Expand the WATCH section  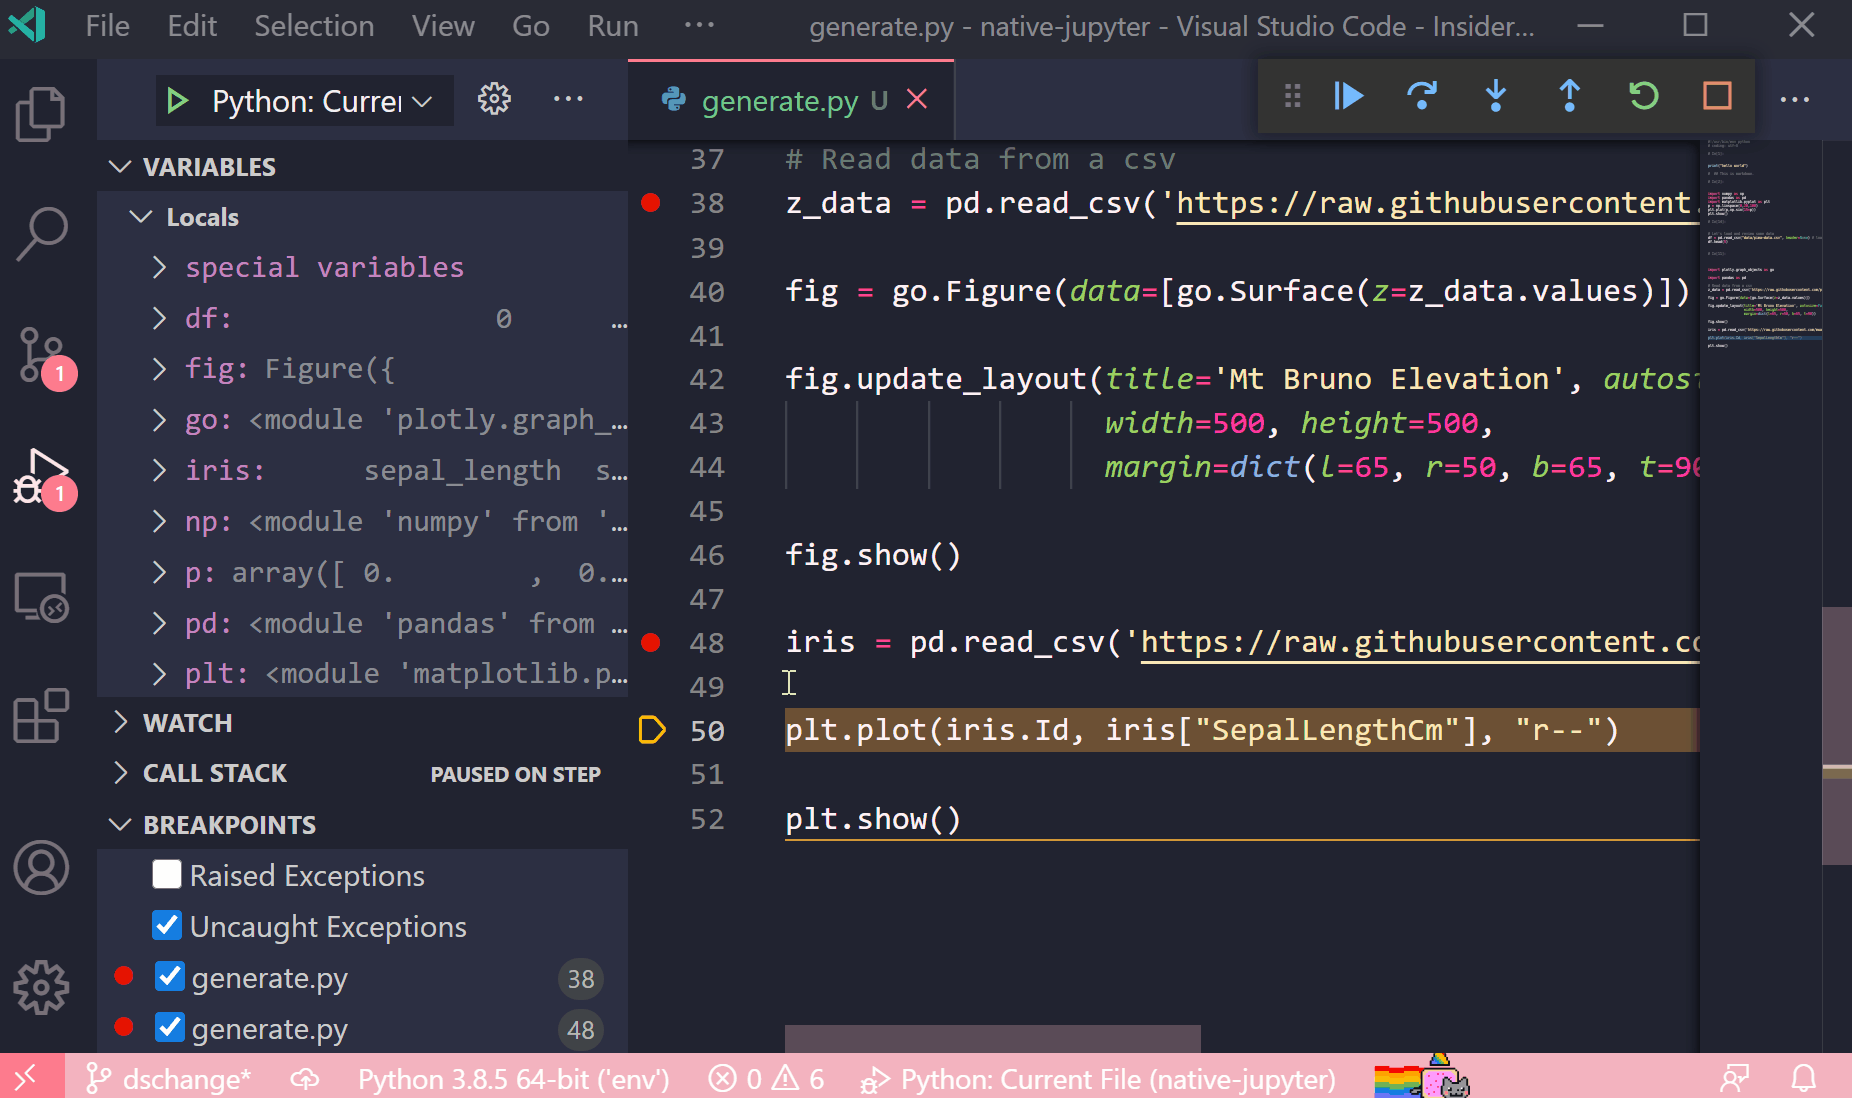187,723
